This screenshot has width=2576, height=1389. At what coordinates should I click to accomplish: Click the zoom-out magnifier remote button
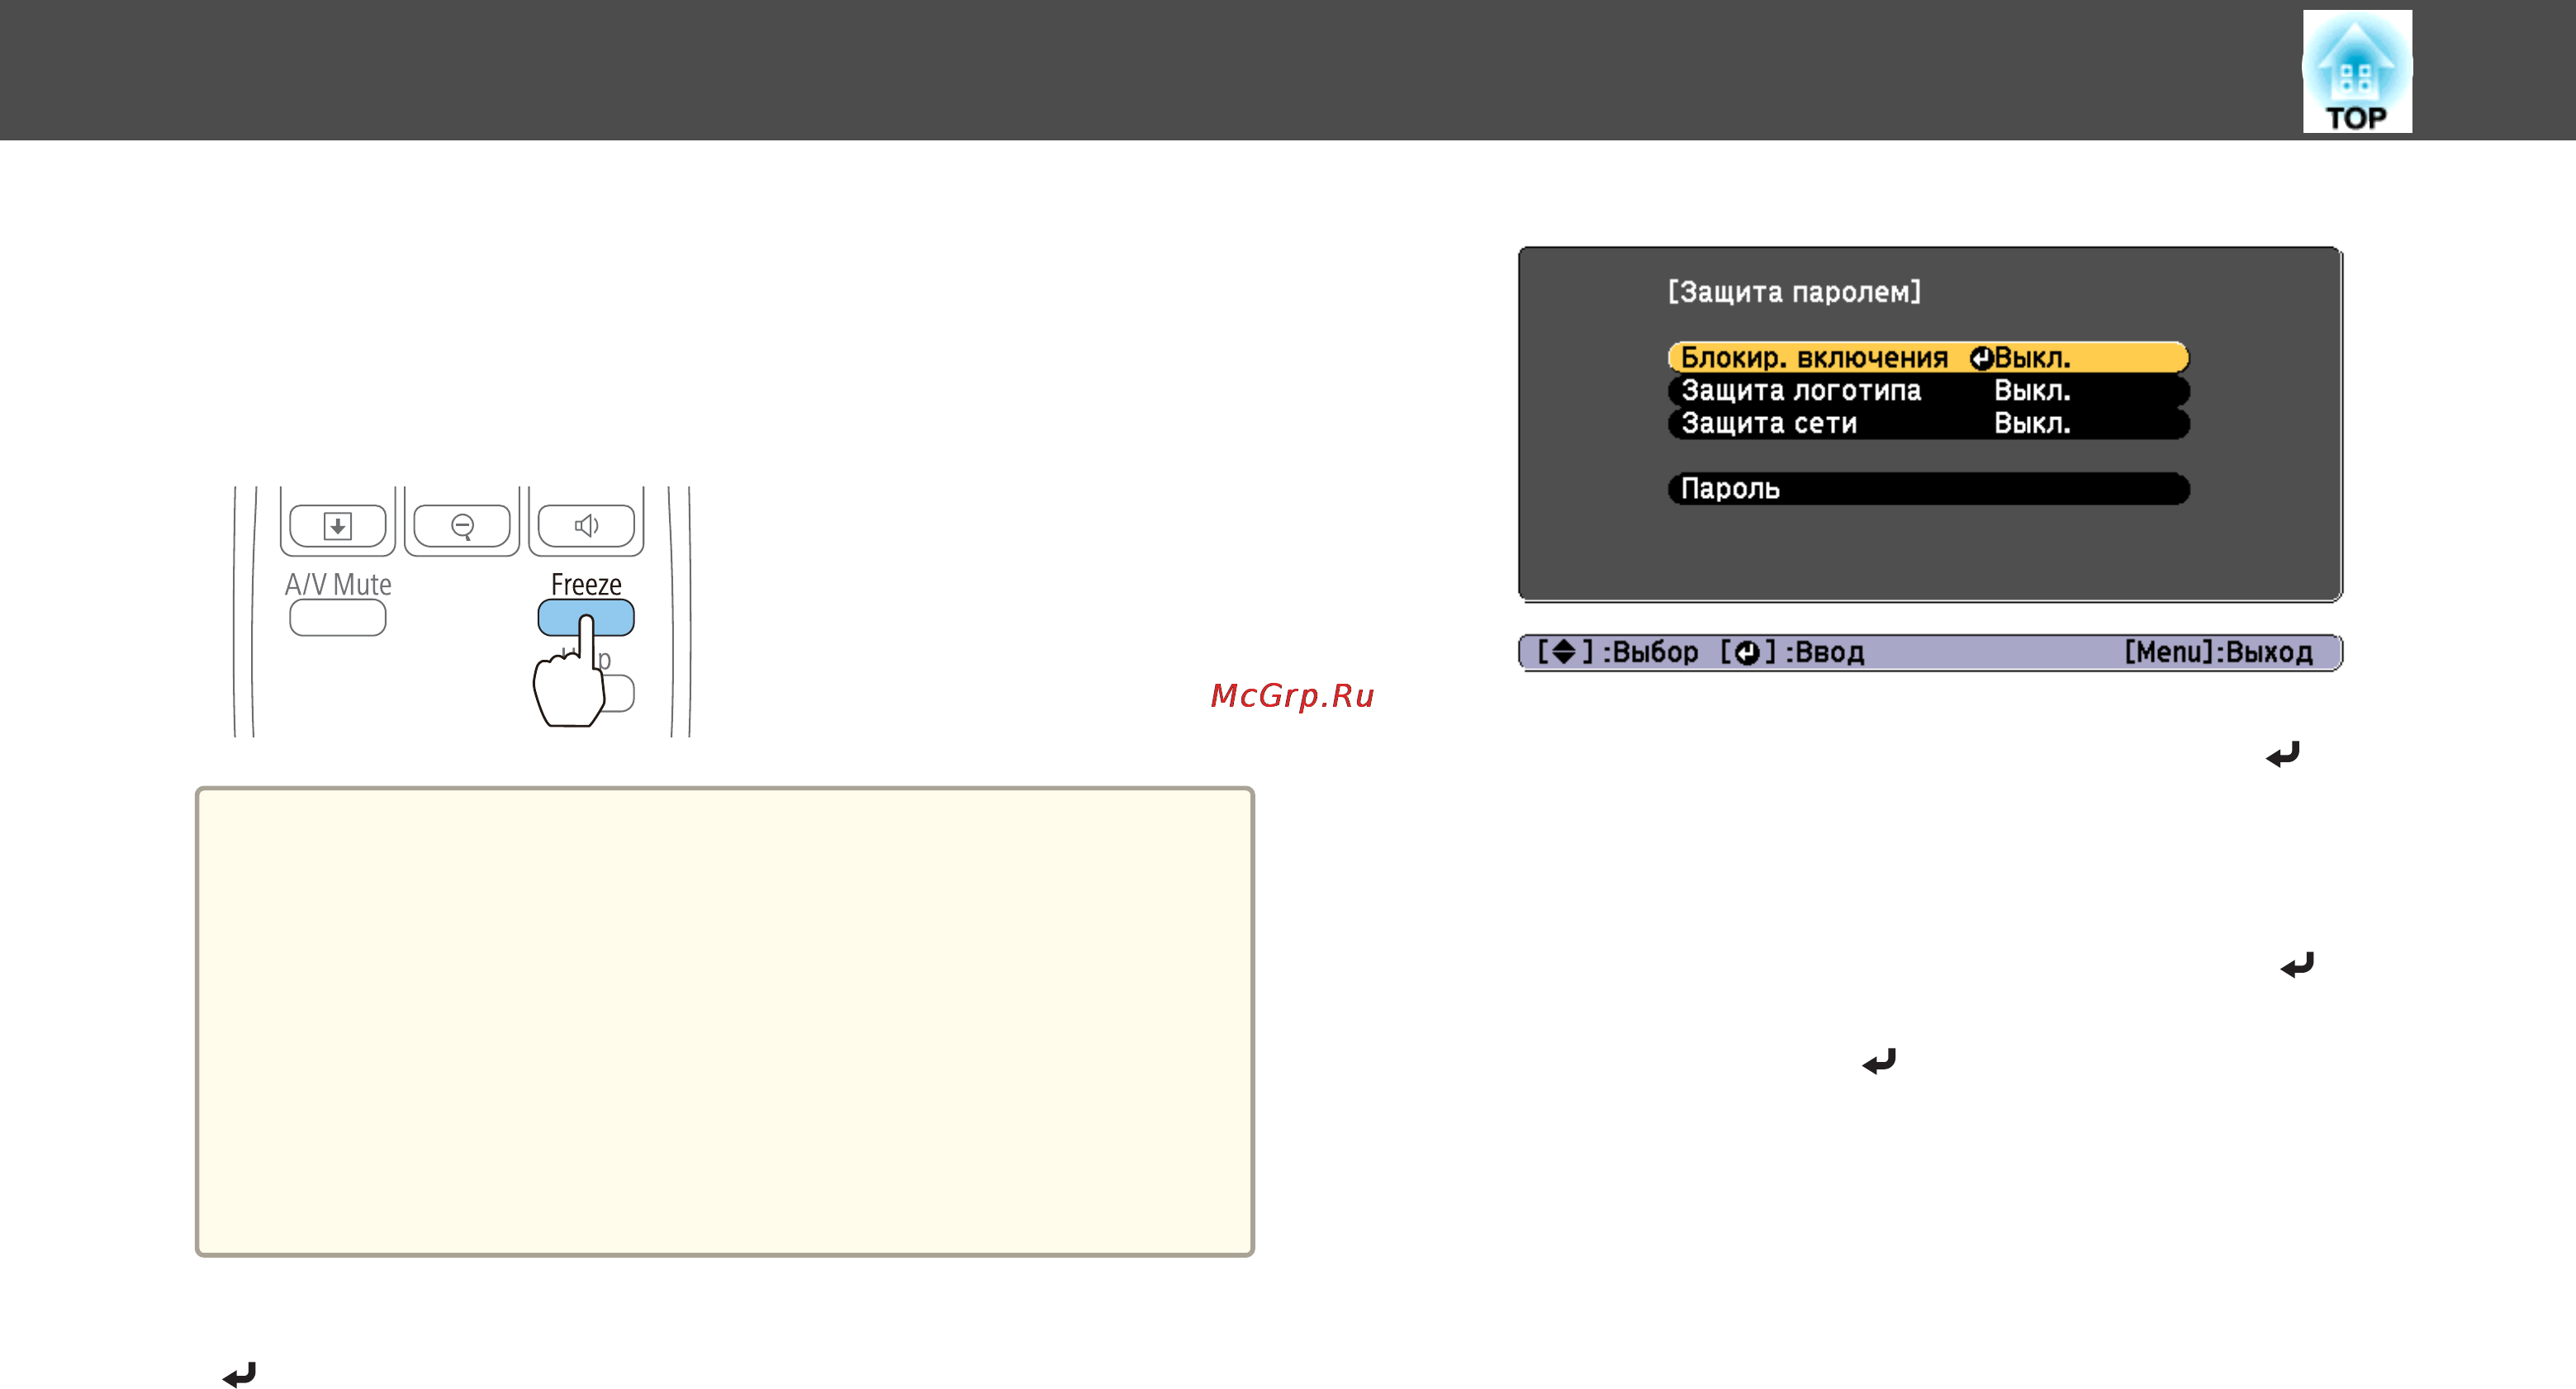tap(462, 525)
